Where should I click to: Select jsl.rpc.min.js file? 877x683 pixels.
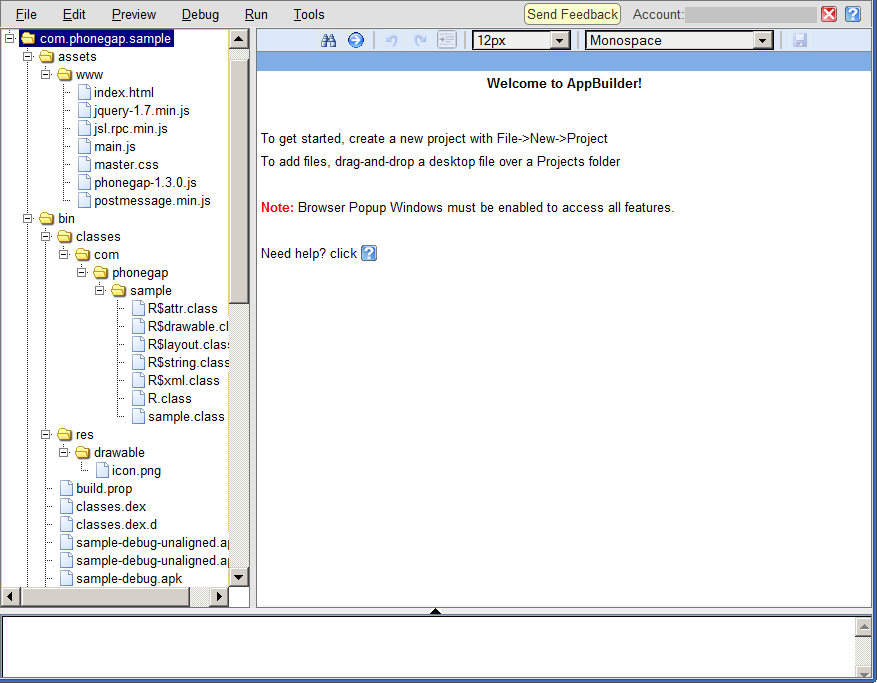coord(131,129)
